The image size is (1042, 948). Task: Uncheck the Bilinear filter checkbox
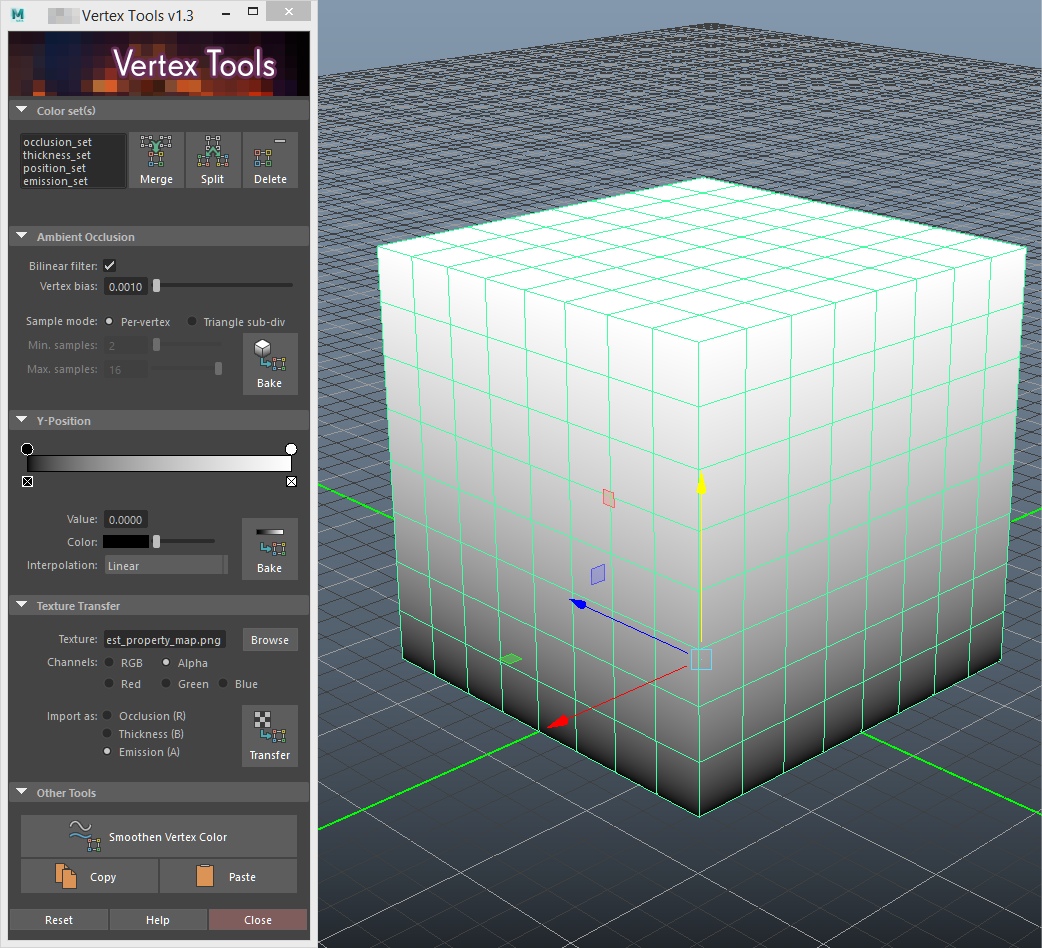[x=110, y=266]
